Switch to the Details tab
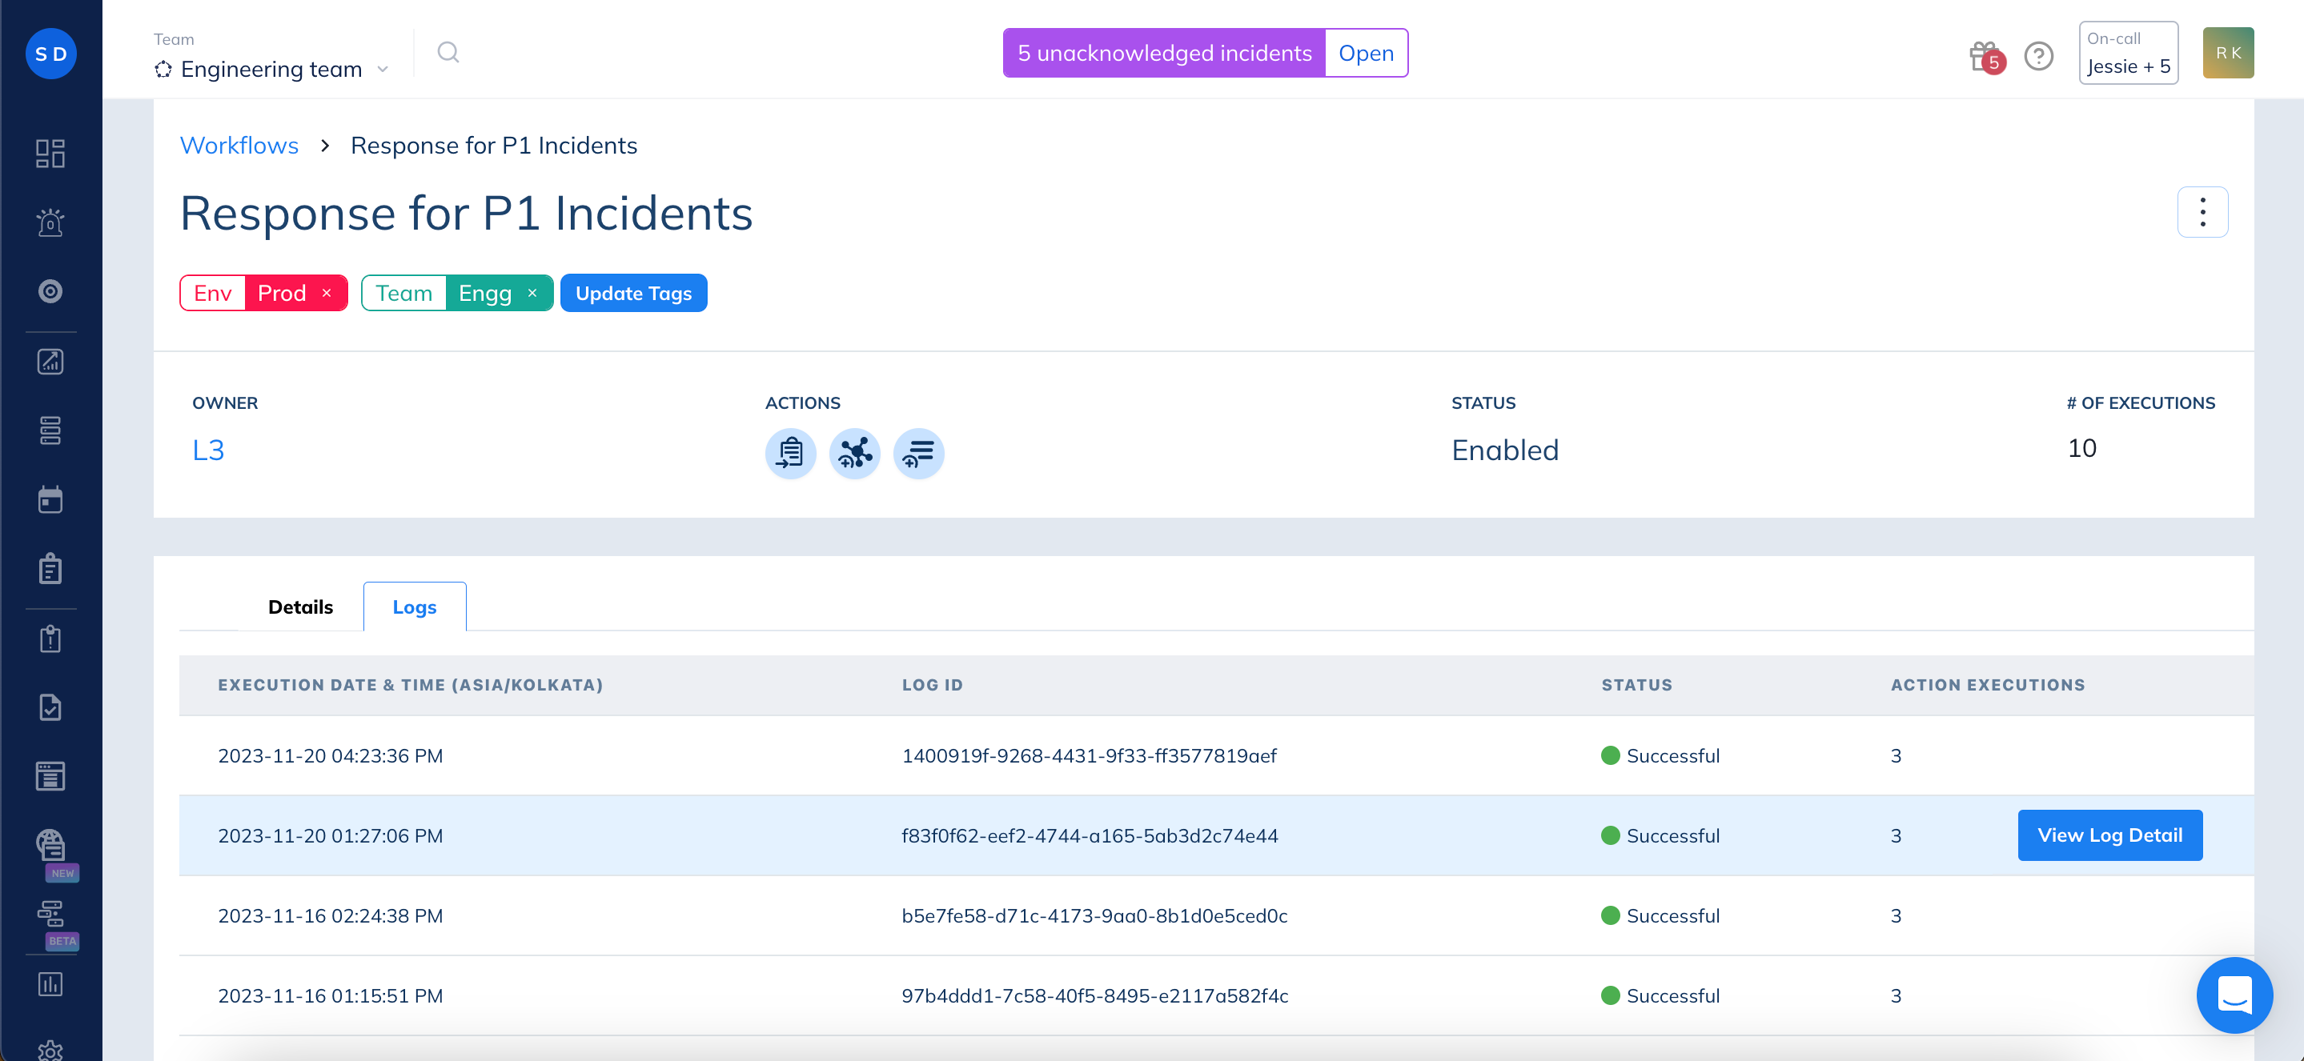The image size is (2304, 1061). [x=300, y=607]
